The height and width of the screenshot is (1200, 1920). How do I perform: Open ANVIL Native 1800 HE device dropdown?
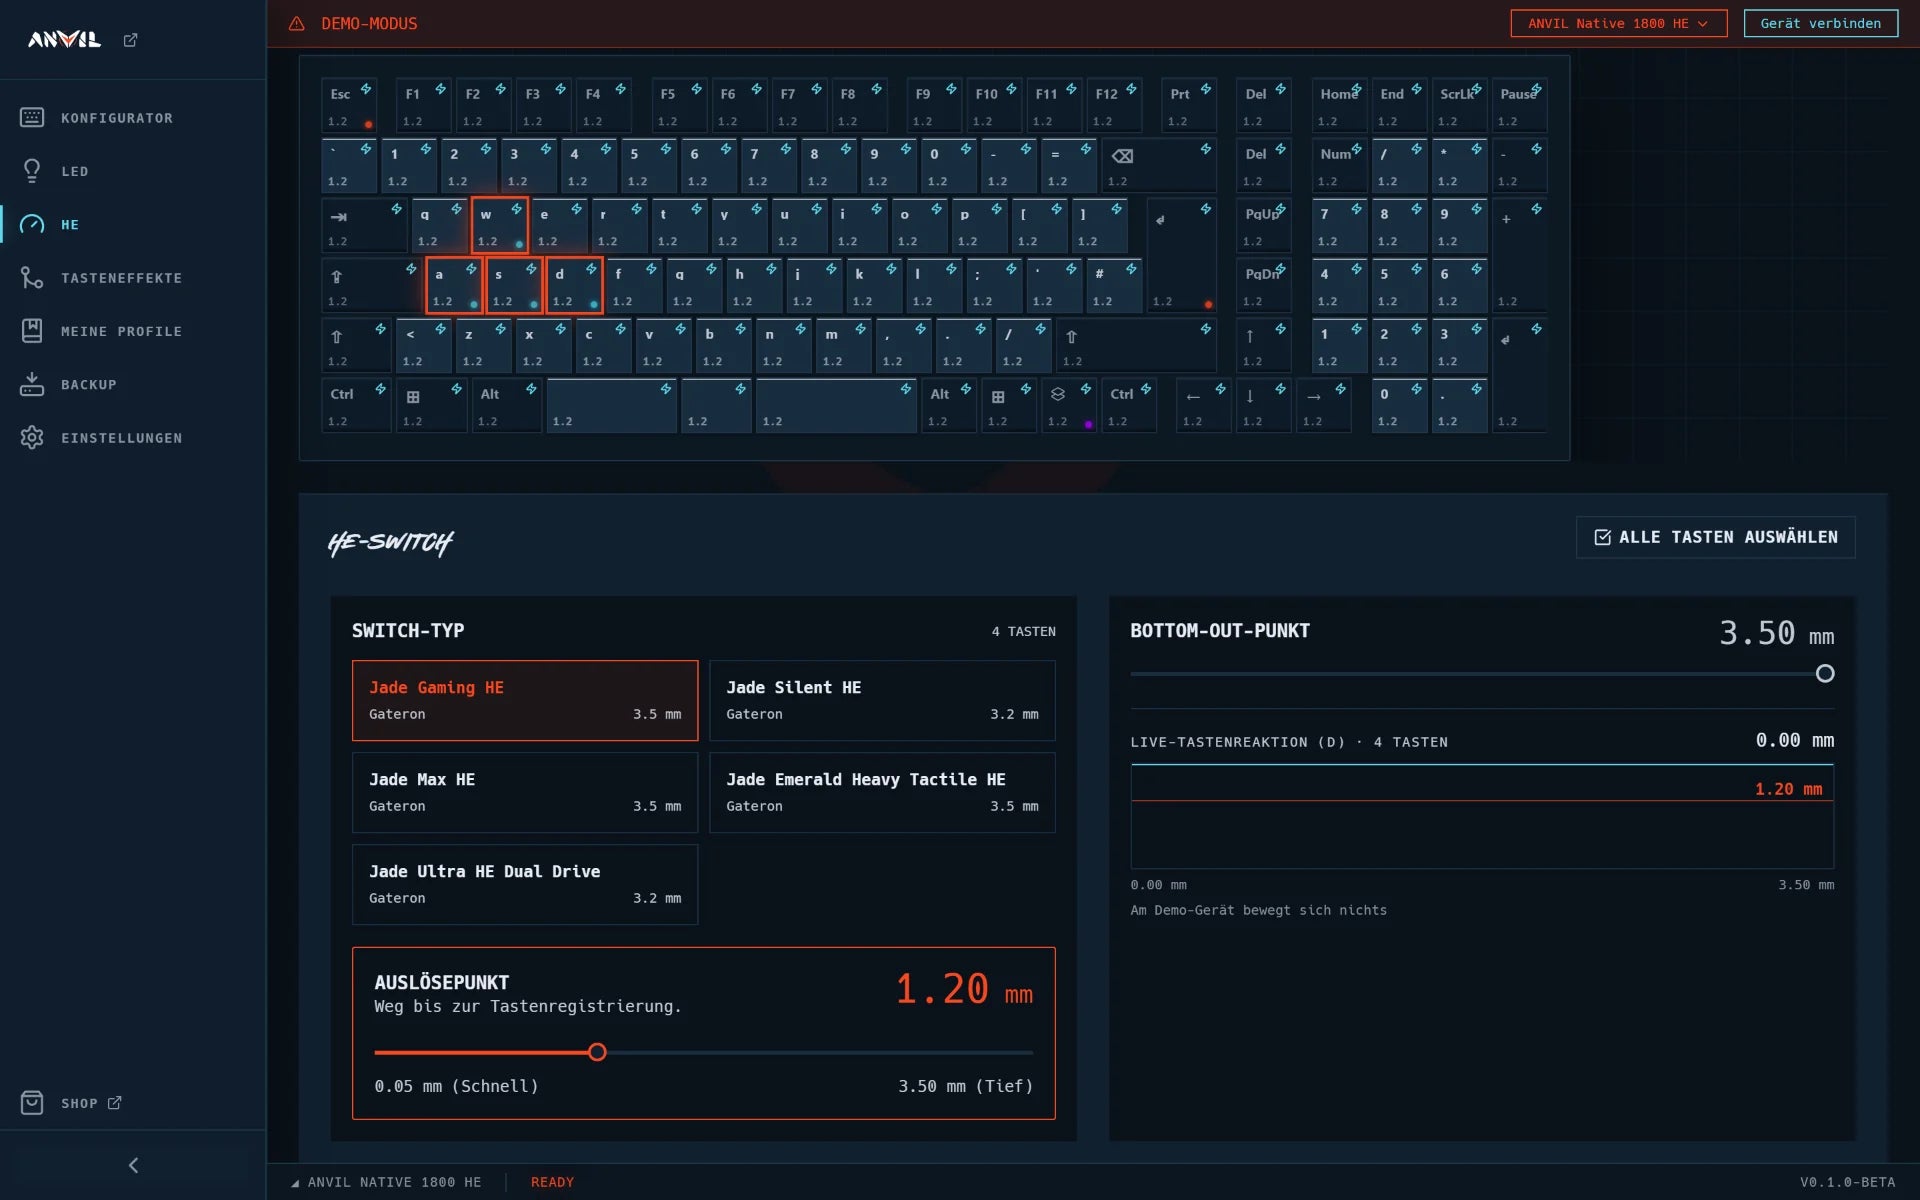[x=1618, y=23]
